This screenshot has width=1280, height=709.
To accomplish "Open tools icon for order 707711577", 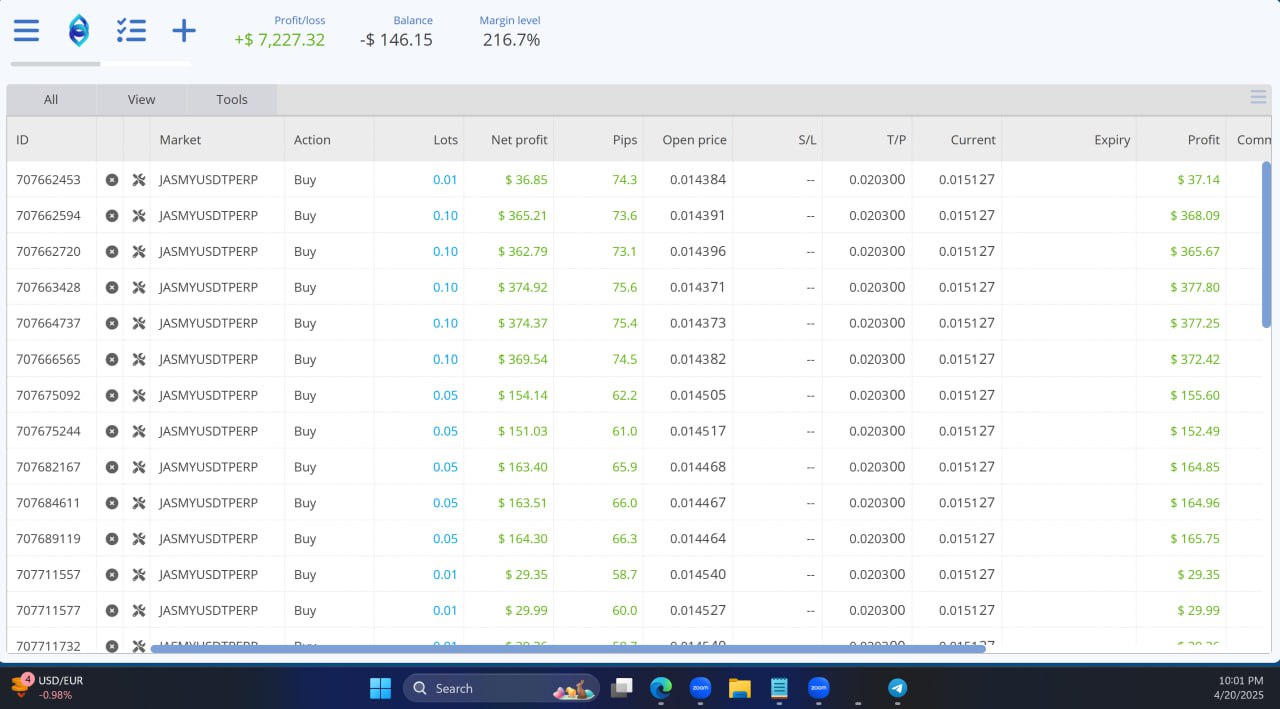I will pyautogui.click(x=139, y=611).
